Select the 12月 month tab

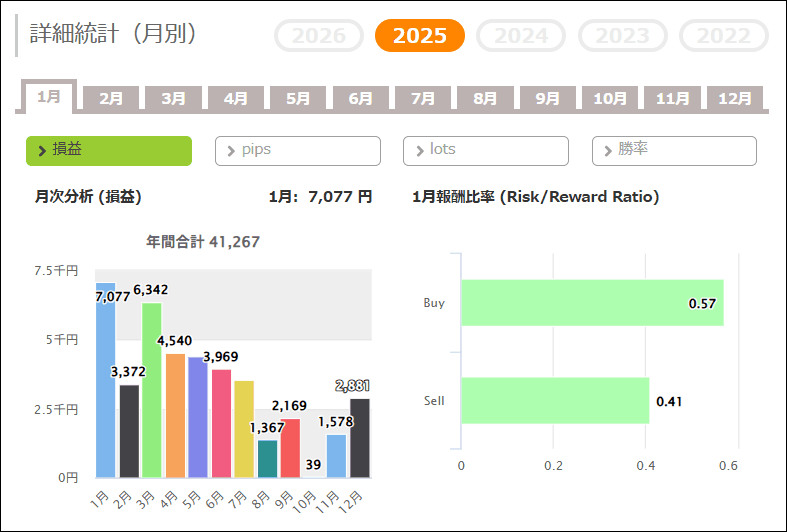735,99
